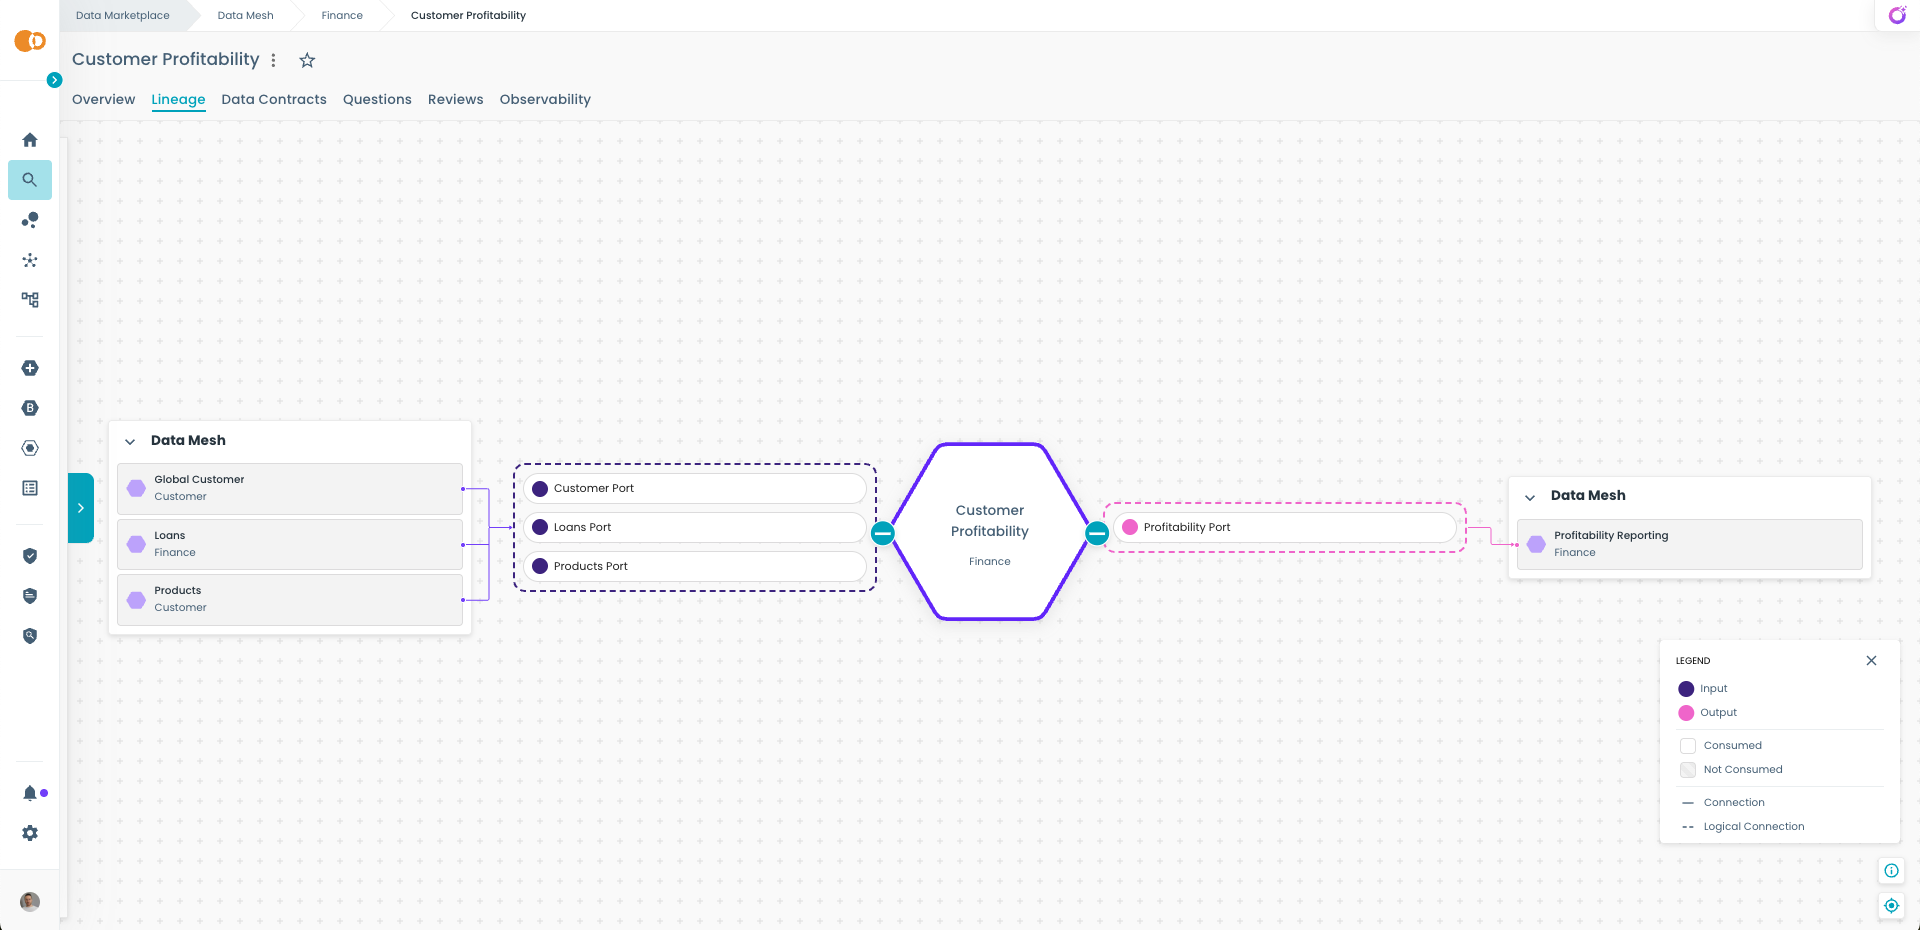Open Home from the left sidebar
The width and height of the screenshot is (1920, 930).
click(30, 140)
